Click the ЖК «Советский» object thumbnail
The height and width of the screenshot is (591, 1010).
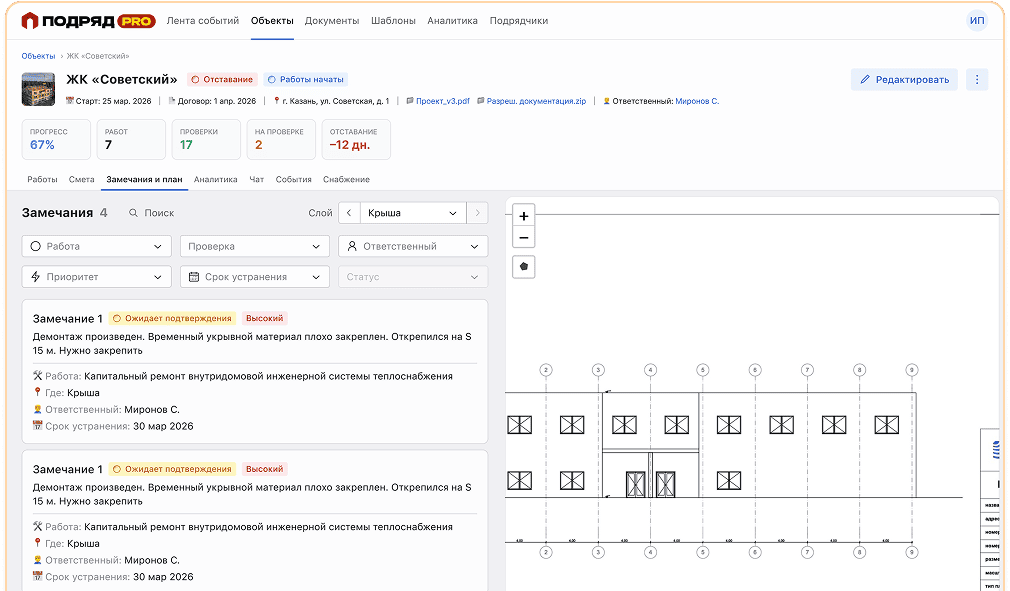point(38,89)
